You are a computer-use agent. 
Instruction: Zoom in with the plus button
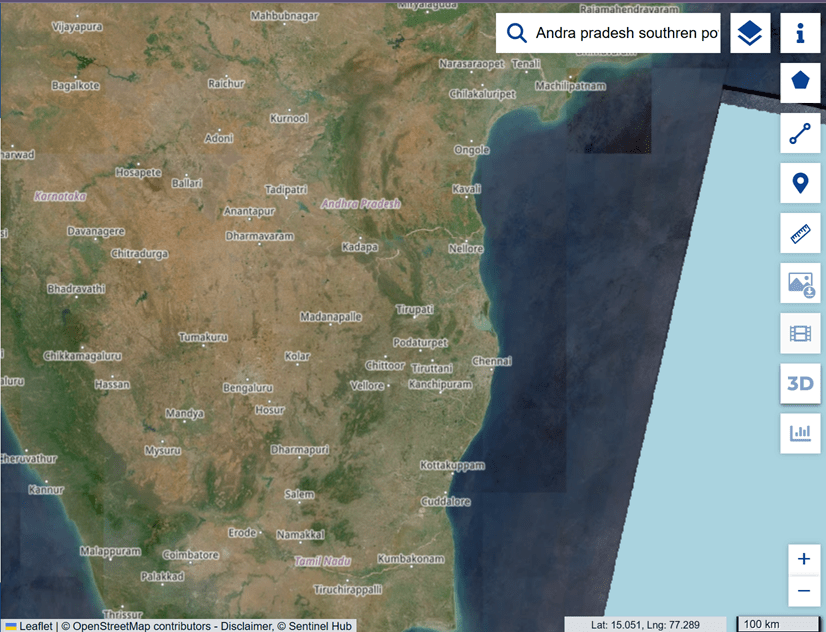point(803,559)
